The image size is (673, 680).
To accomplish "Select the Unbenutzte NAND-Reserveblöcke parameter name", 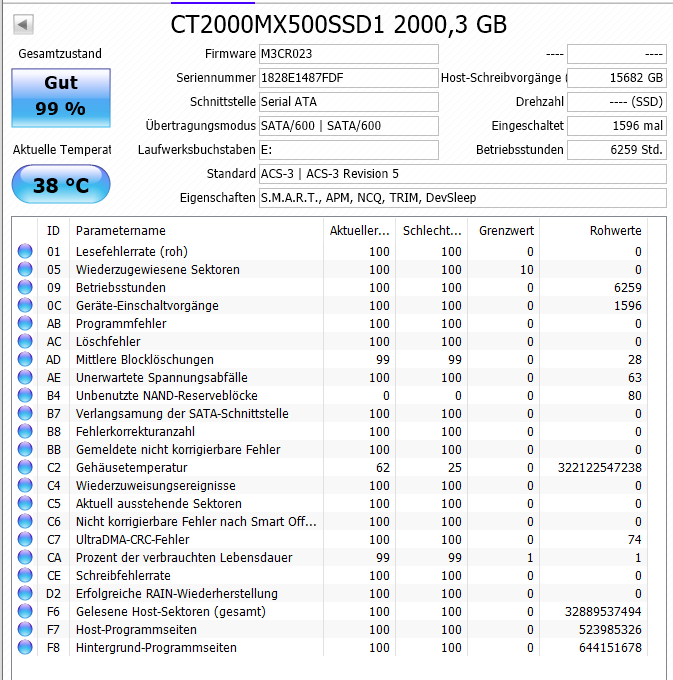I will [x=167, y=396].
